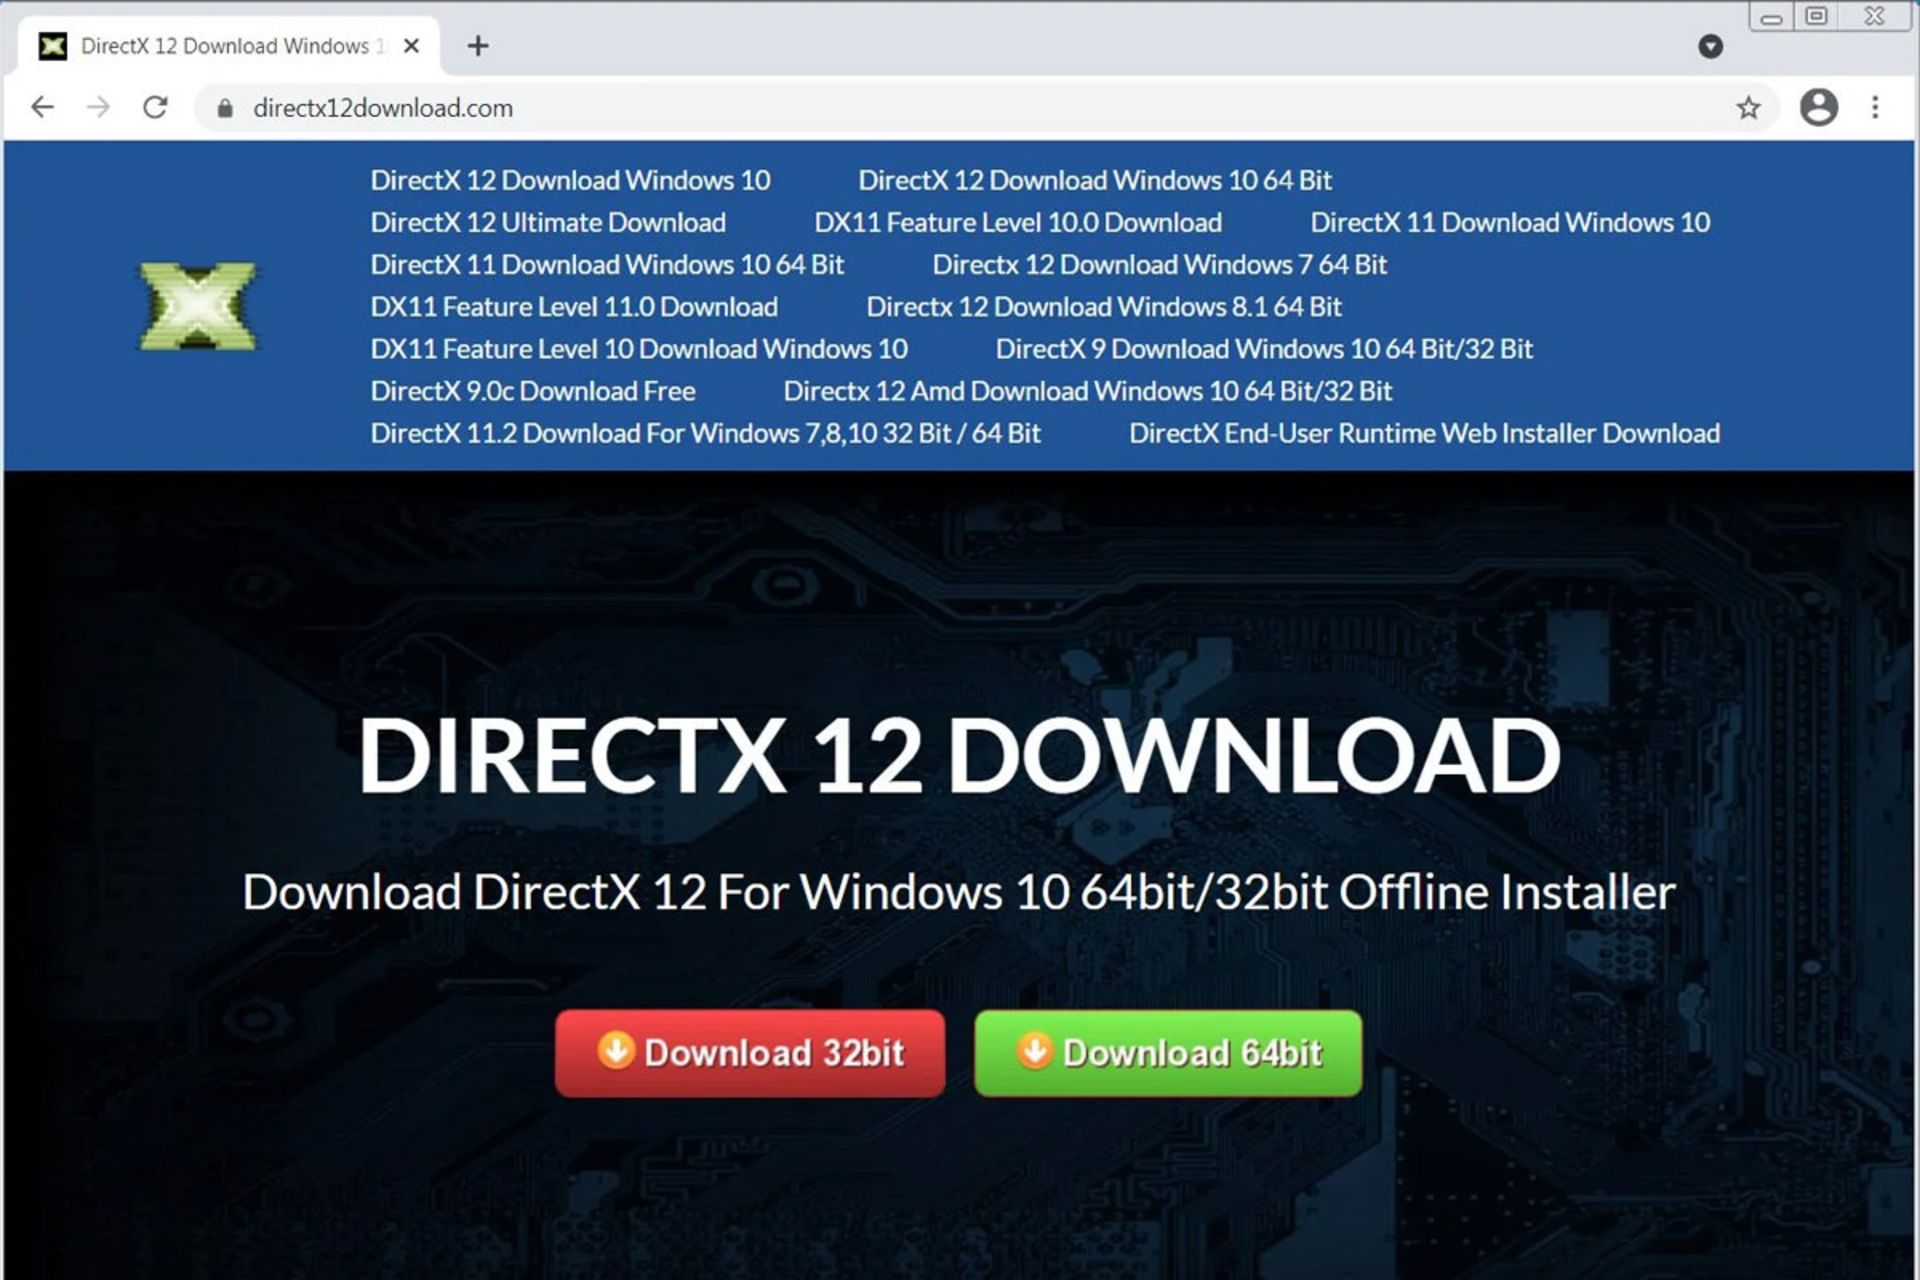Screen dimensions: 1920x1280
Task: Expand the tab search dropdown arrow
Action: click(1710, 46)
